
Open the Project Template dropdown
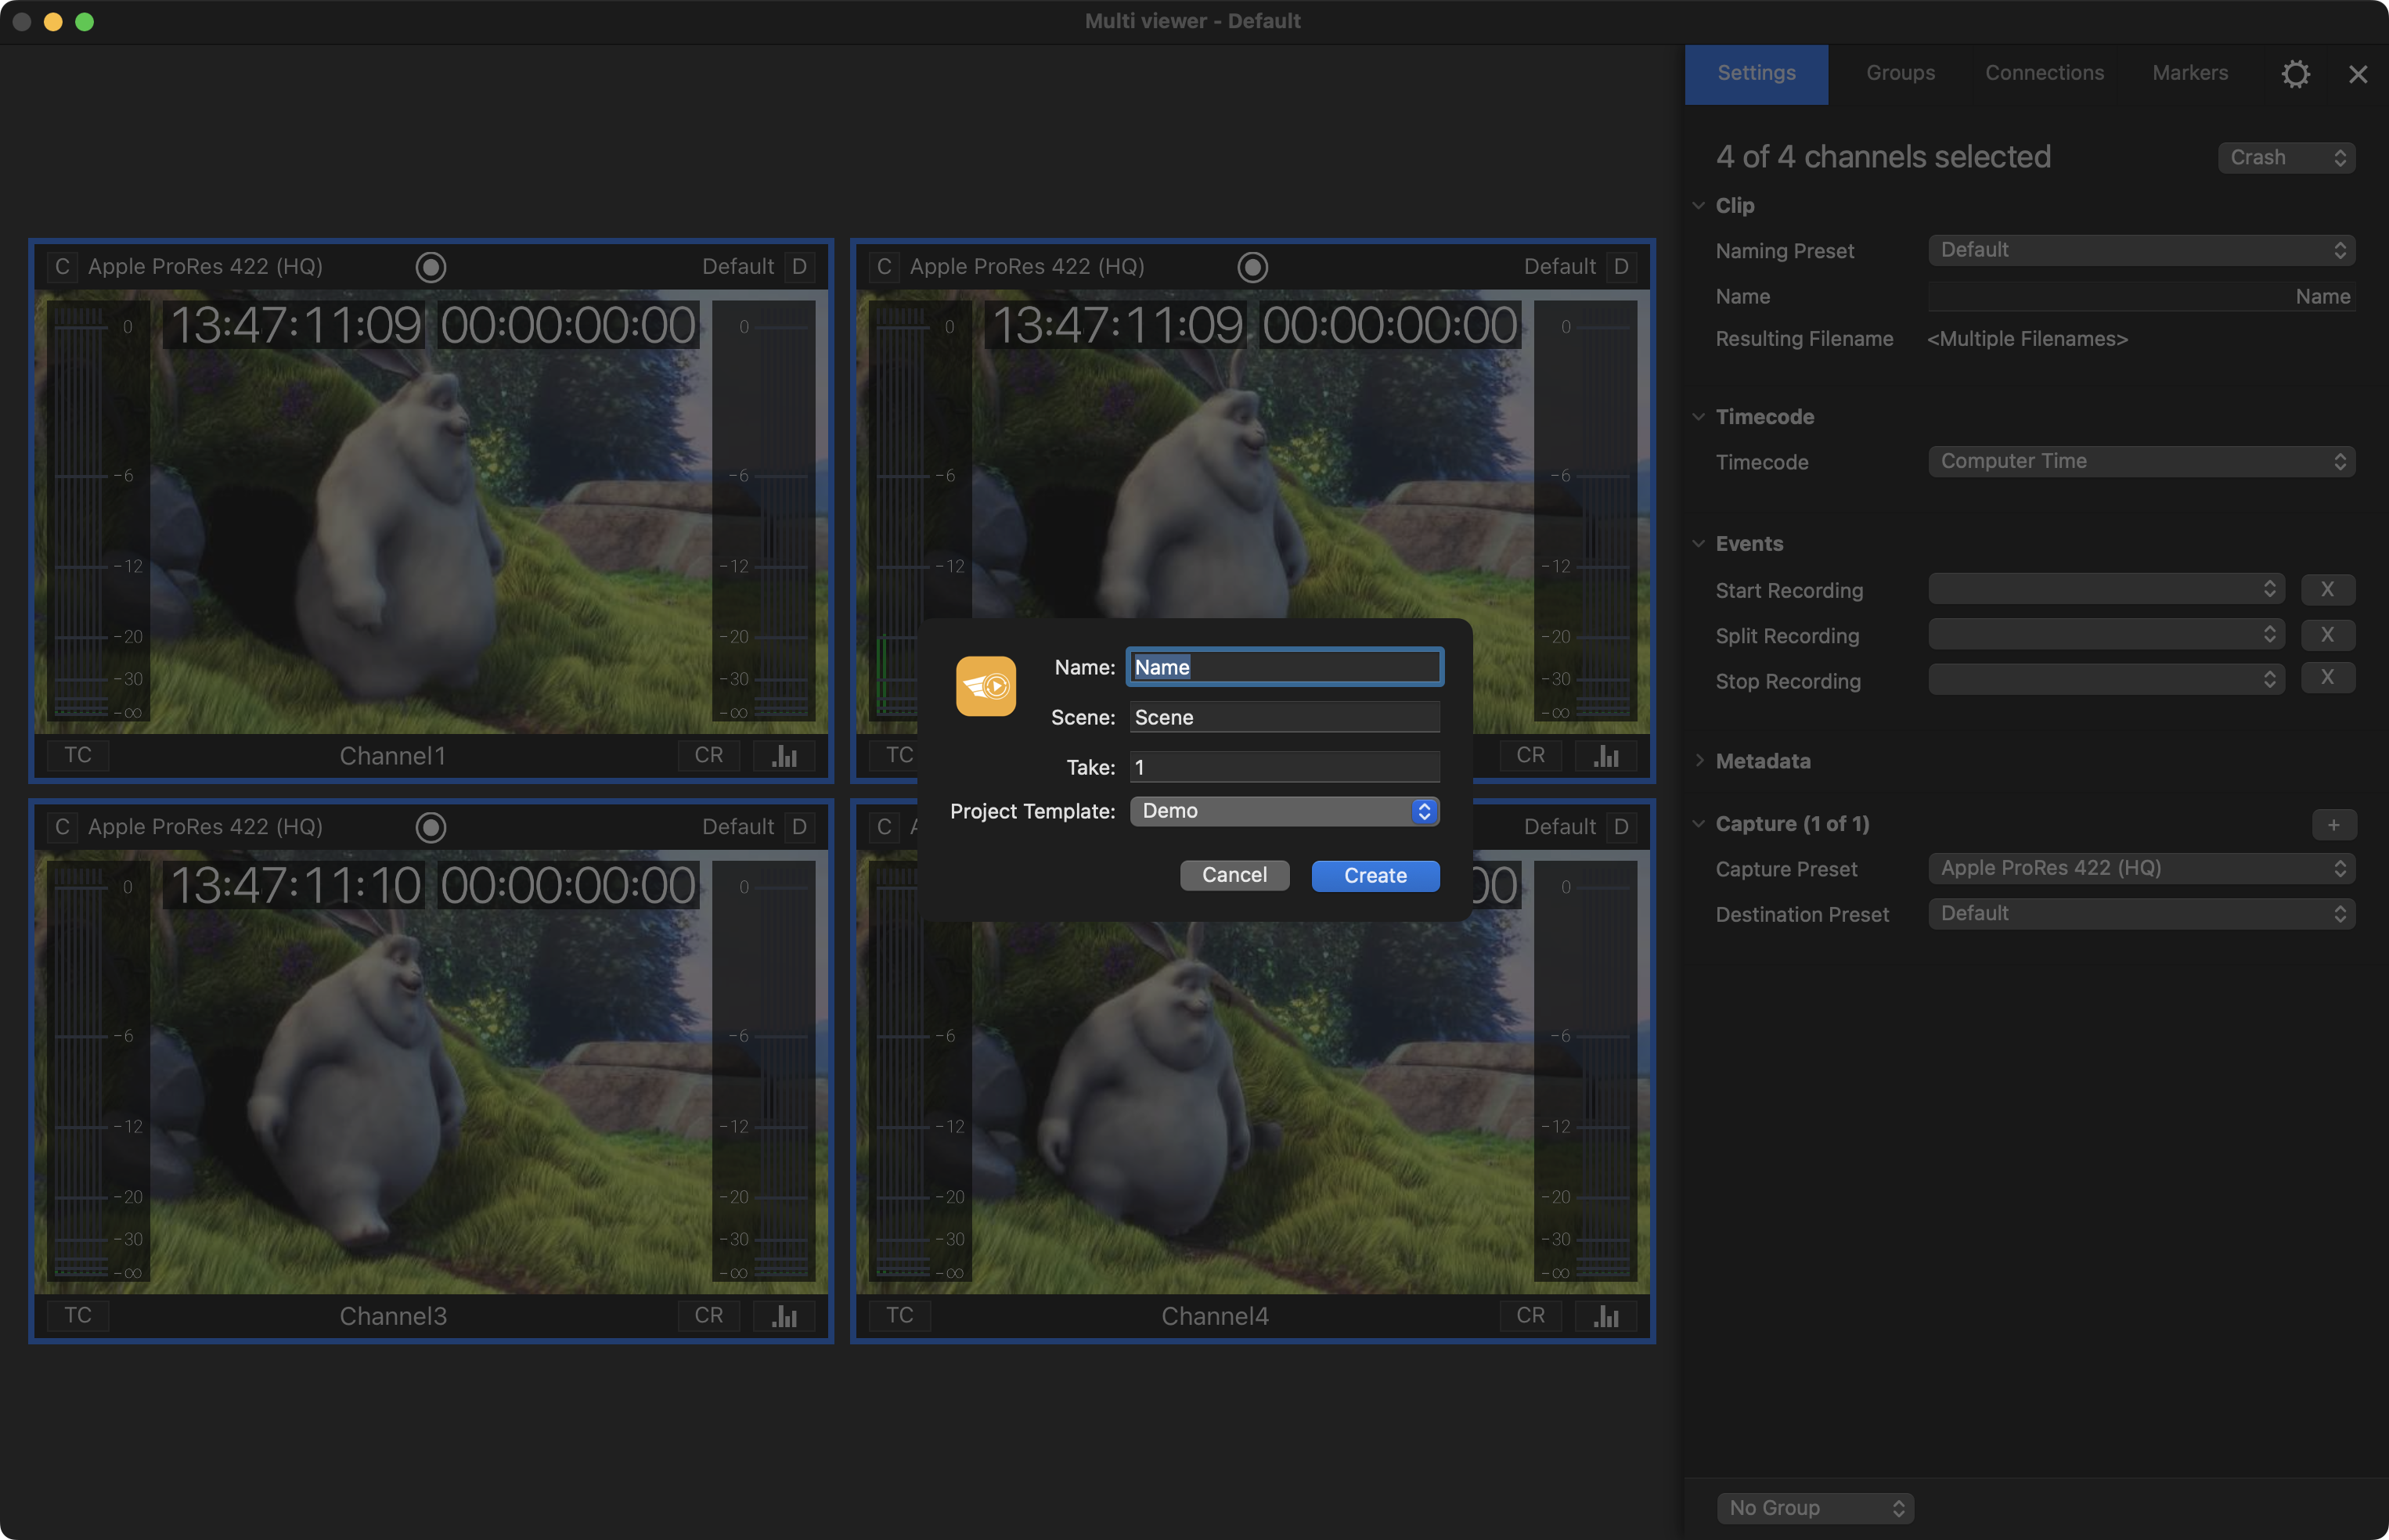click(1285, 811)
